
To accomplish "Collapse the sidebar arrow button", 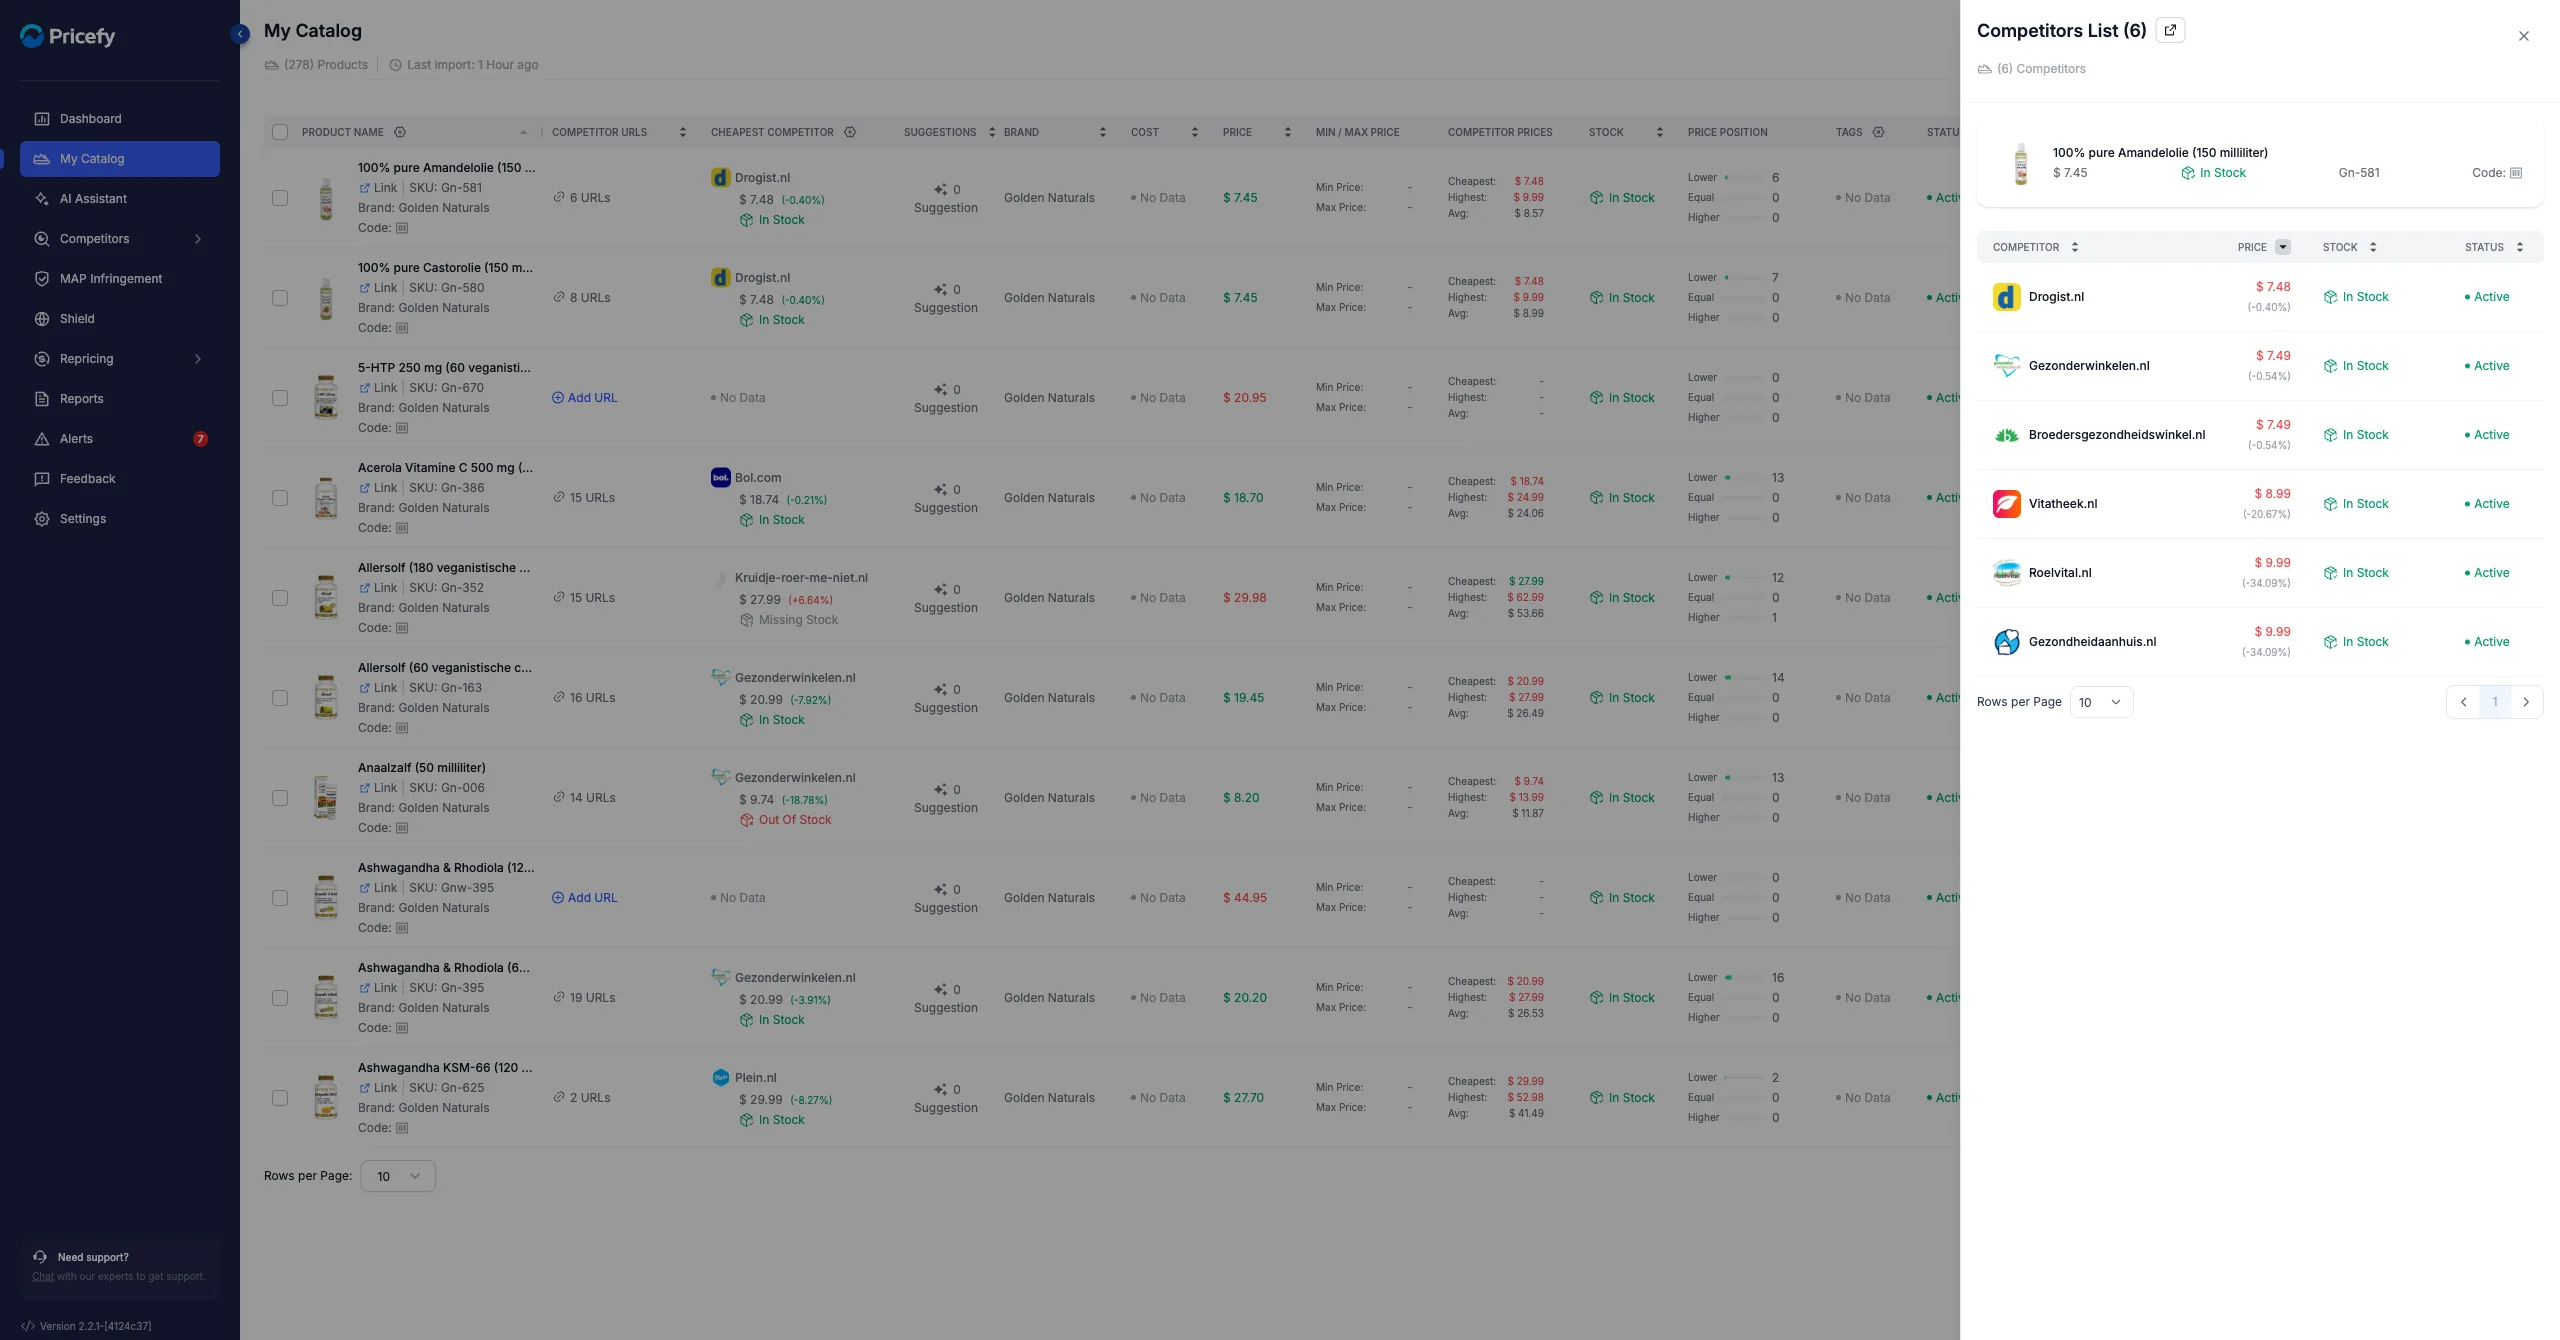I will [240, 34].
